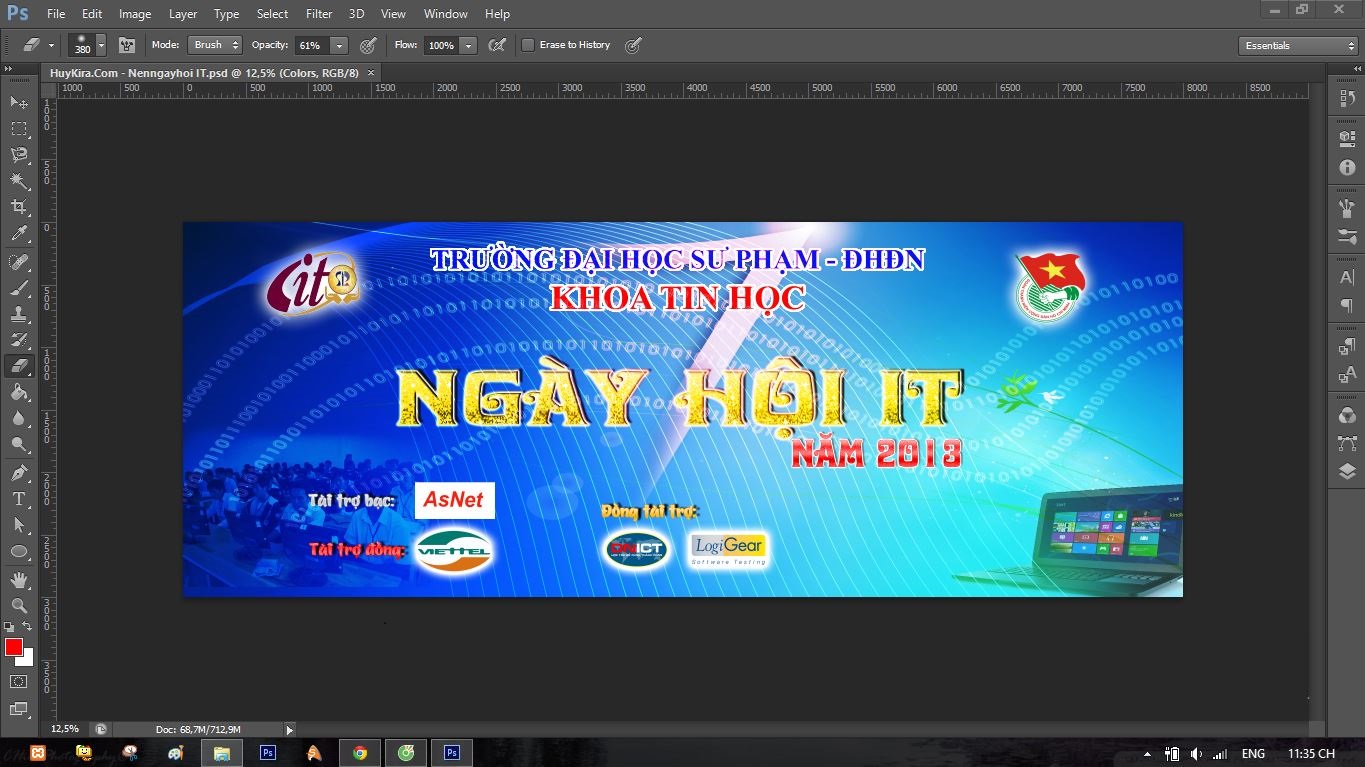Open the Flow slider dropdown arrow

[x=468, y=45]
